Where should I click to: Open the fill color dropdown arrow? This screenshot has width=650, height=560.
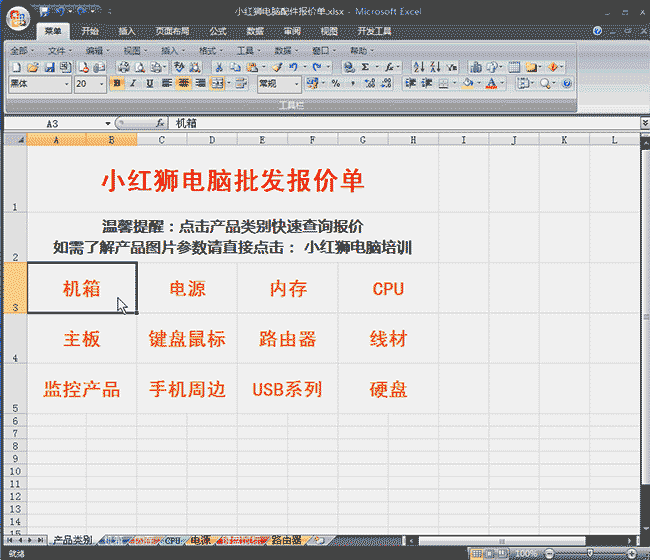479,84
